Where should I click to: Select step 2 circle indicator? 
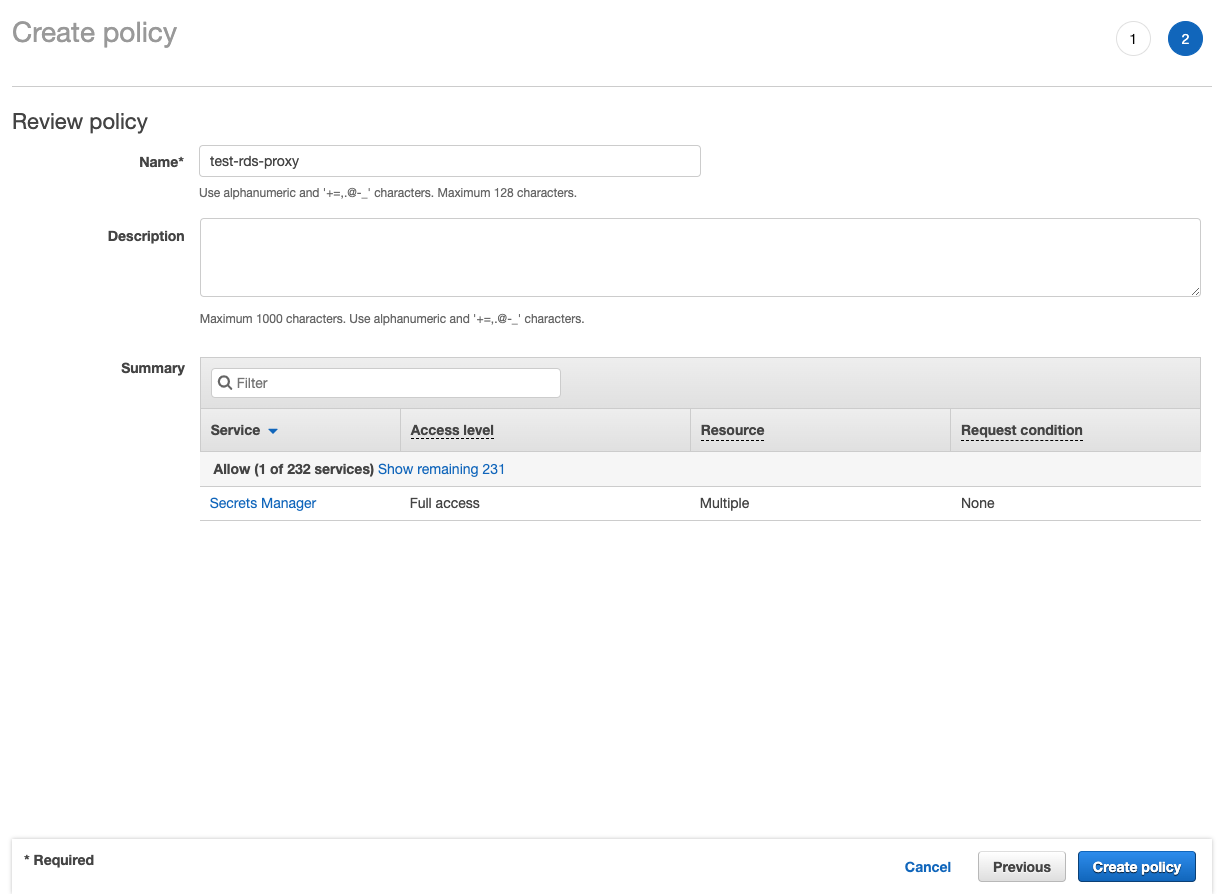[x=1185, y=39]
